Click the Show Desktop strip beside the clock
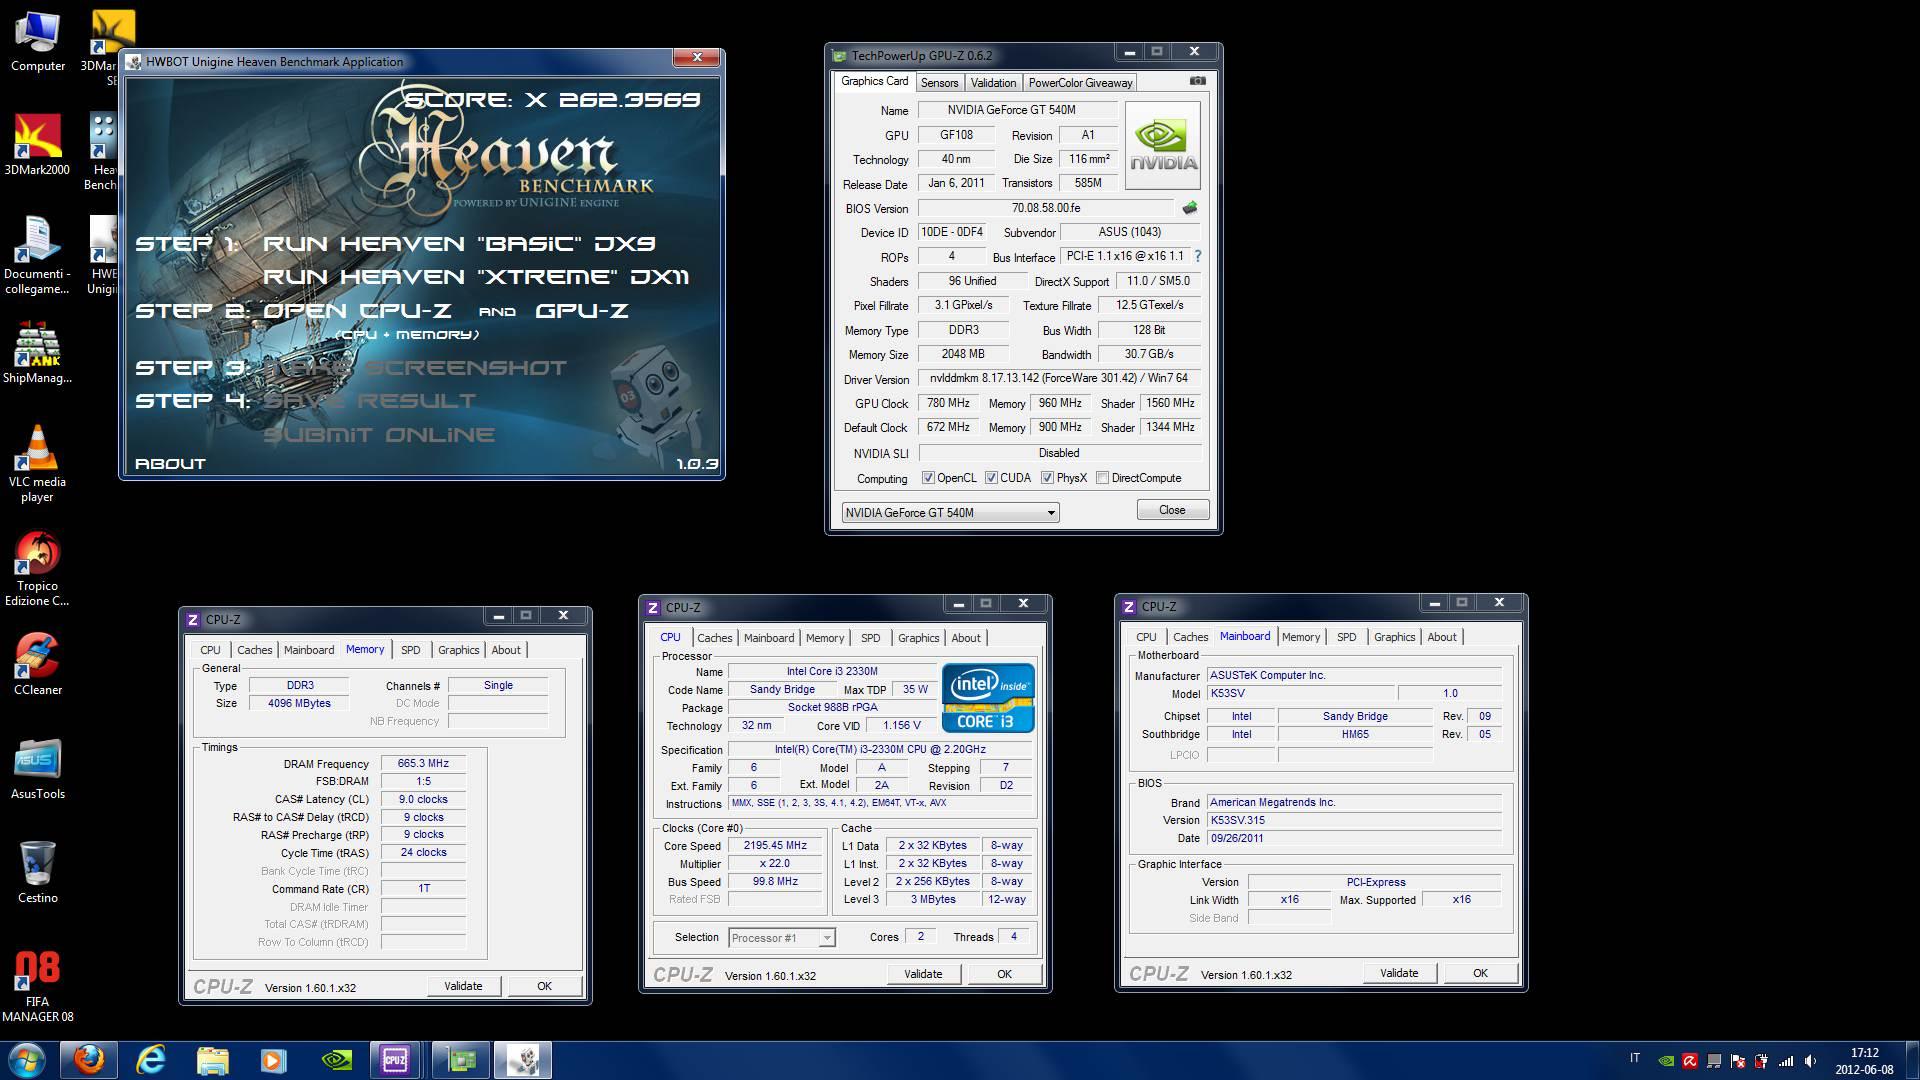1920x1080 pixels. [x=1912, y=1060]
